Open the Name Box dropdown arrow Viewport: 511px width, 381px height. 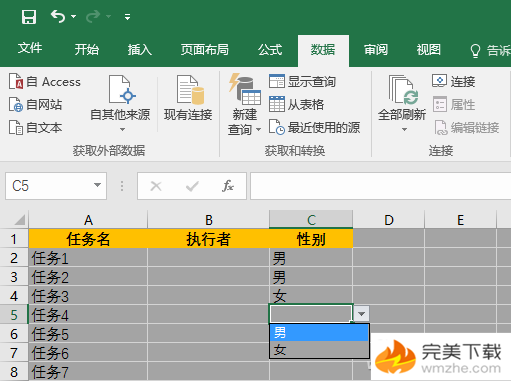(97, 185)
